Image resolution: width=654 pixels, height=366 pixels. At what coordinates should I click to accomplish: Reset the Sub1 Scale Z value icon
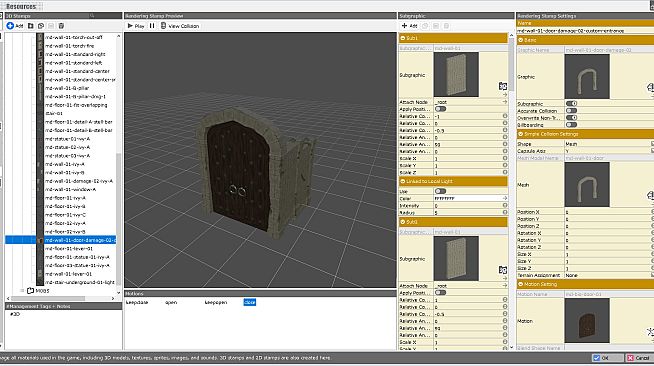click(x=505, y=172)
